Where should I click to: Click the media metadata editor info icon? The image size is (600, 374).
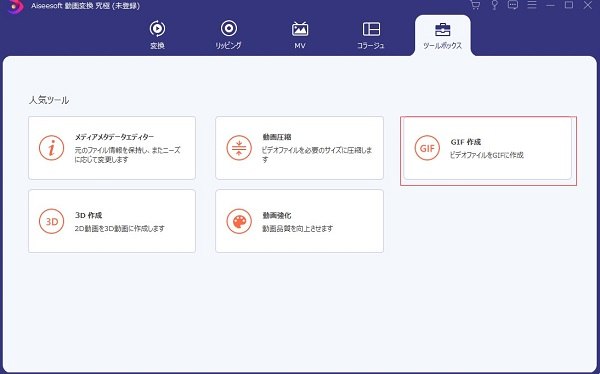click(x=52, y=148)
